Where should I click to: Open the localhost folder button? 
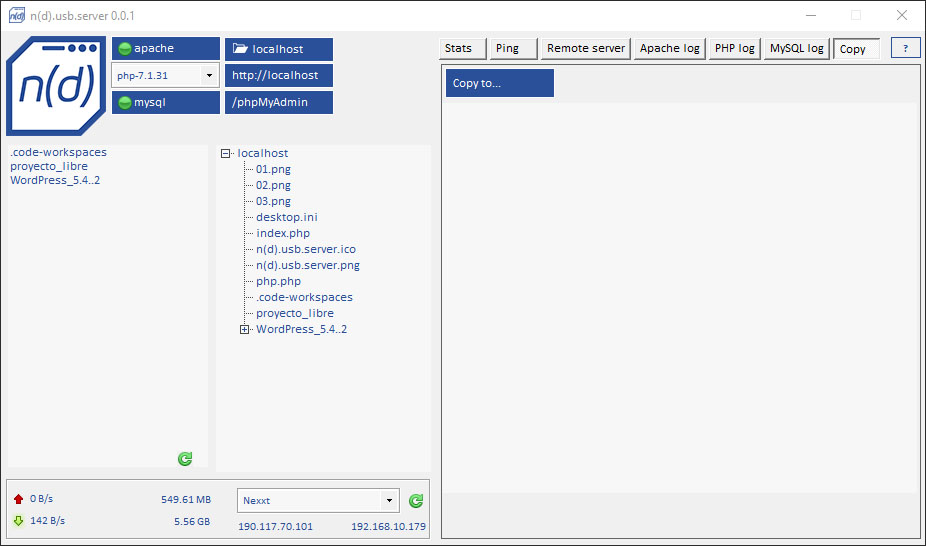279,49
